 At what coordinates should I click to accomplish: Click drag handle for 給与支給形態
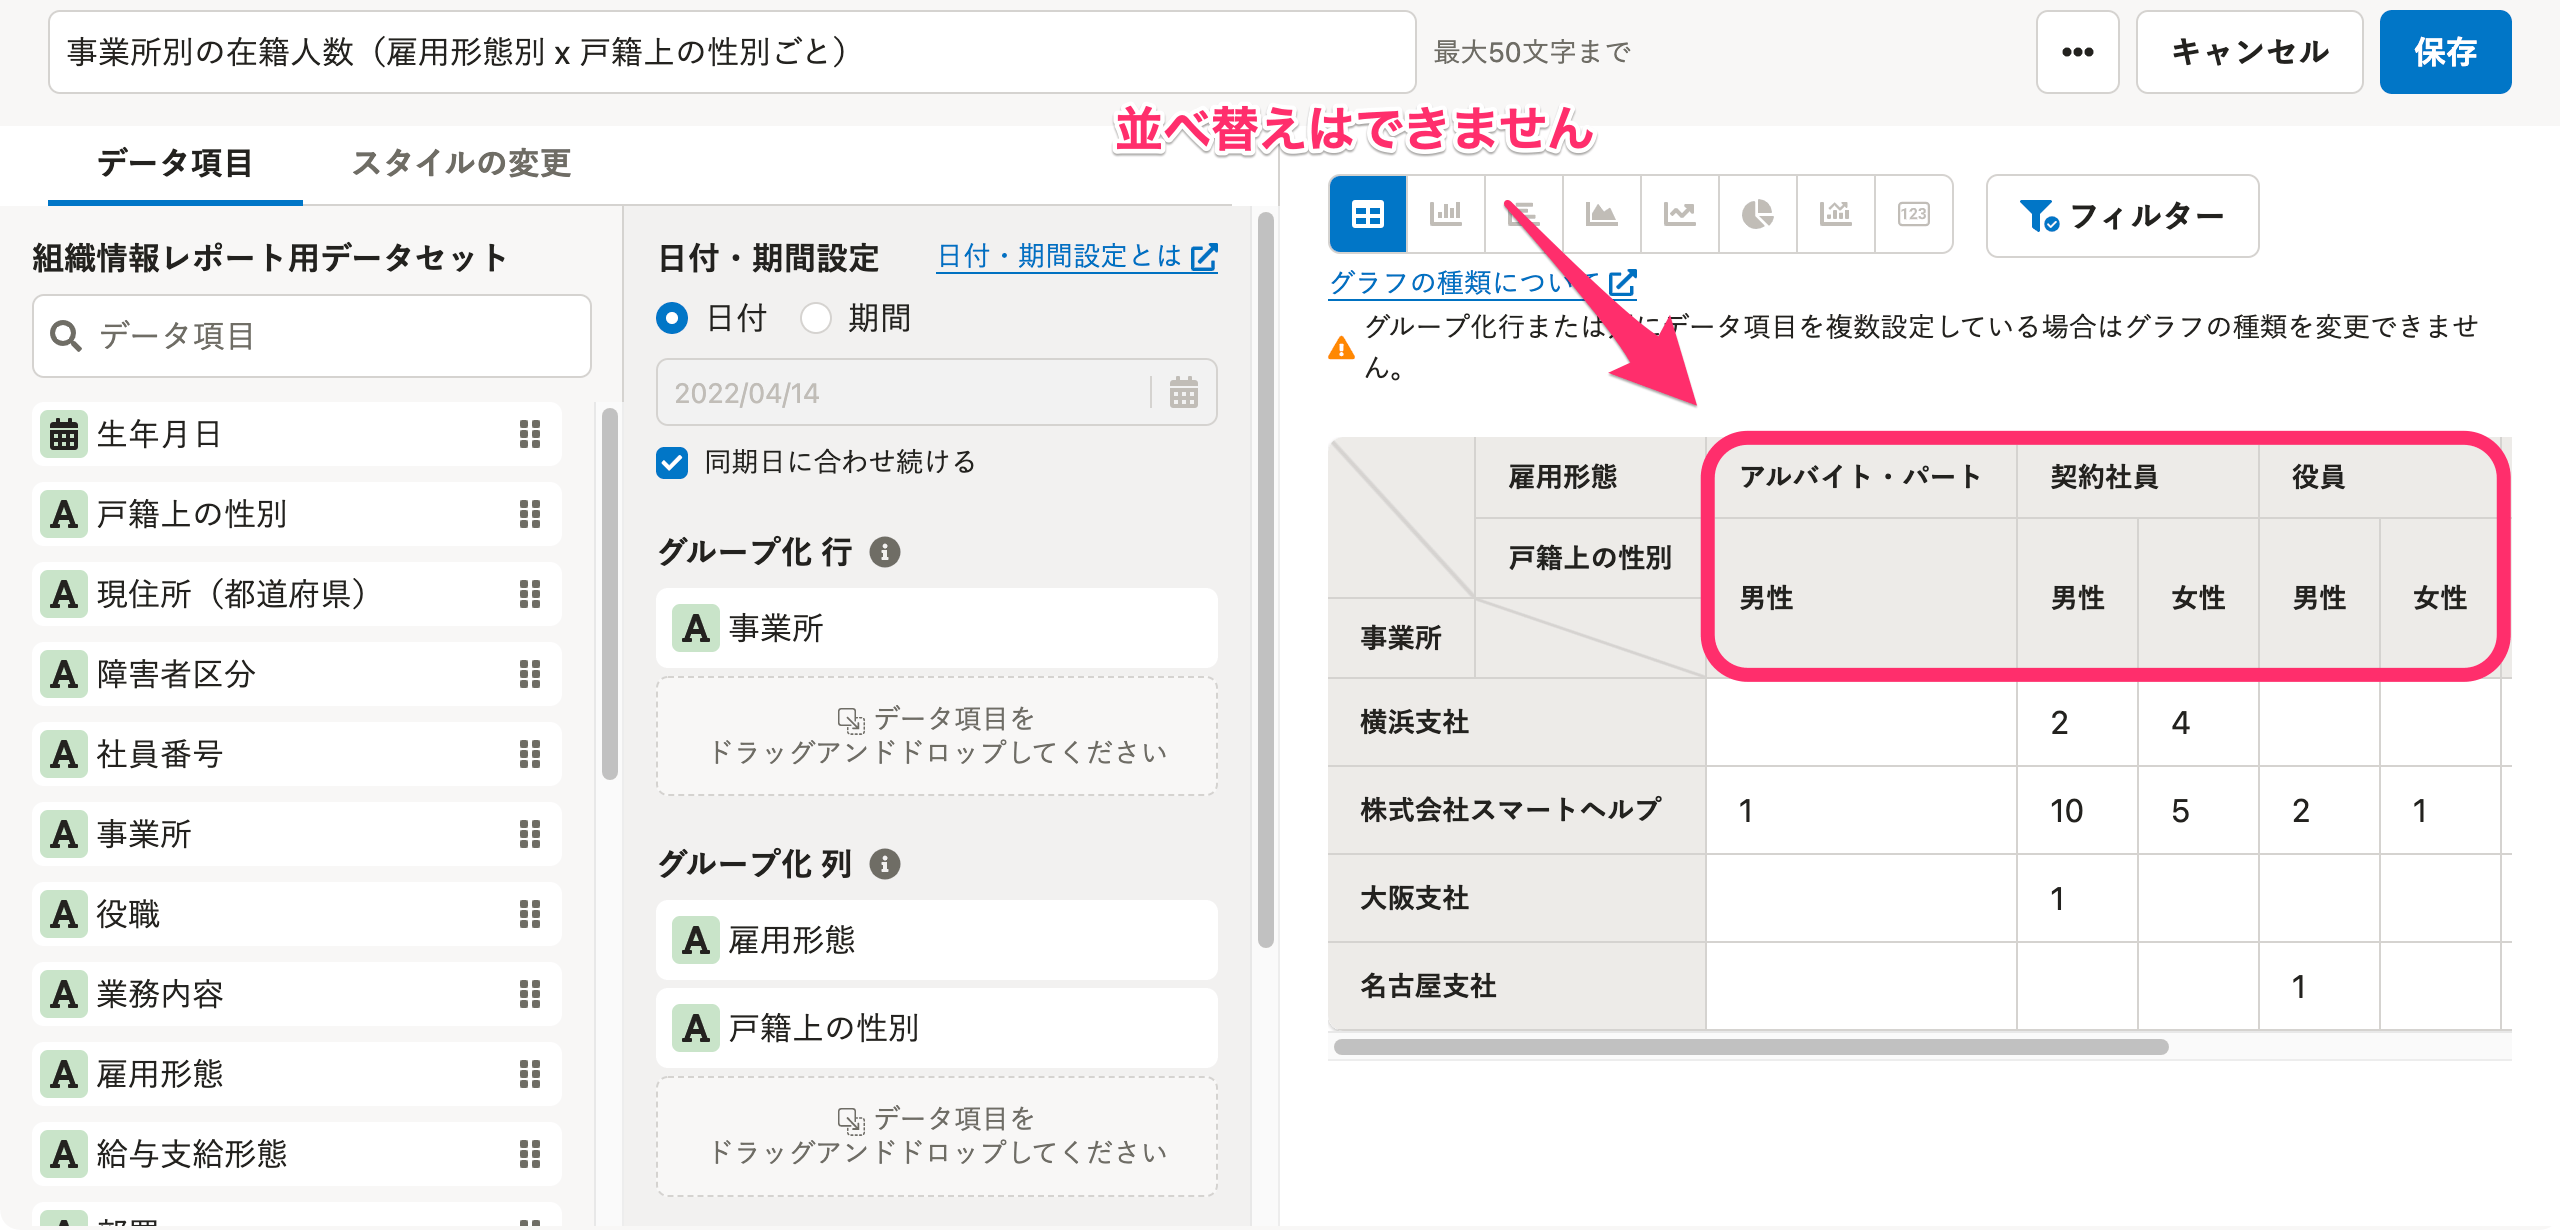530,1154
